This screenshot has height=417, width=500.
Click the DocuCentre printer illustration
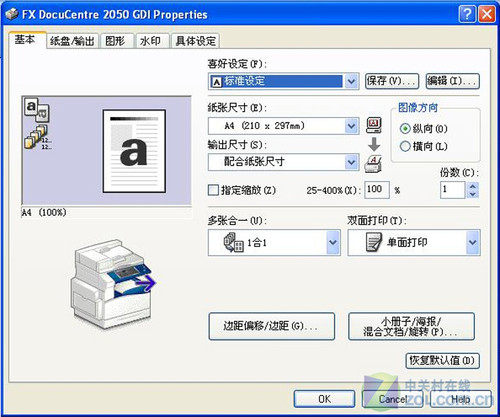pyautogui.click(x=113, y=284)
